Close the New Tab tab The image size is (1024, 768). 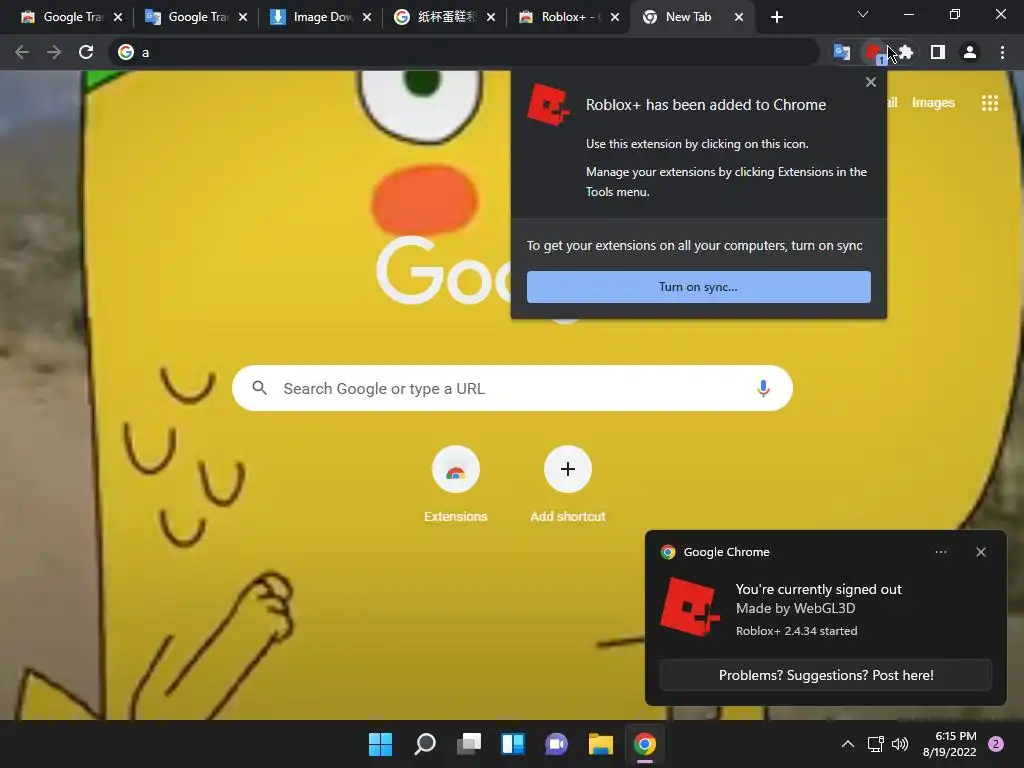pyautogui.click(x=739, y=17)
